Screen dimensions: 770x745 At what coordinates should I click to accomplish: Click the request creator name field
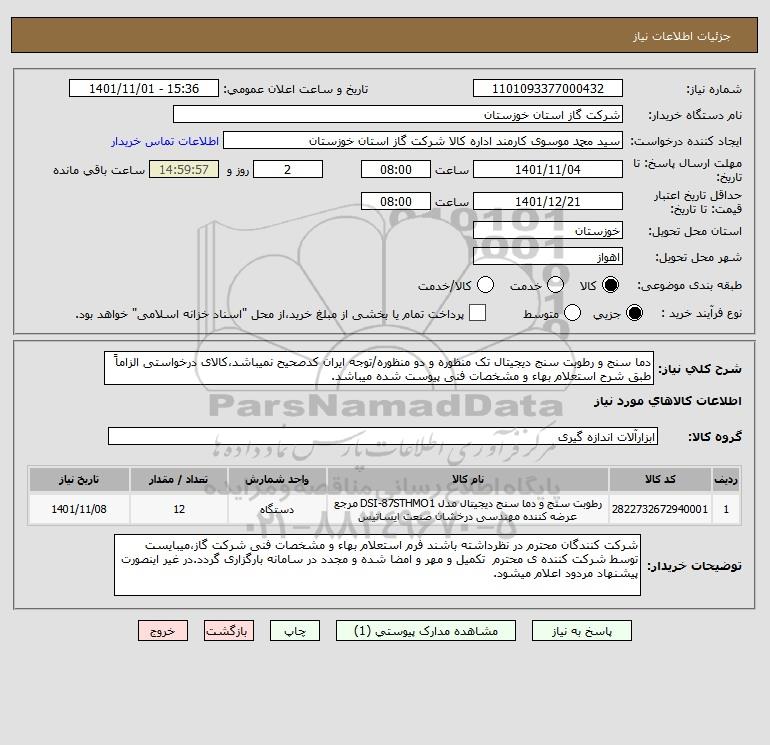423,141
